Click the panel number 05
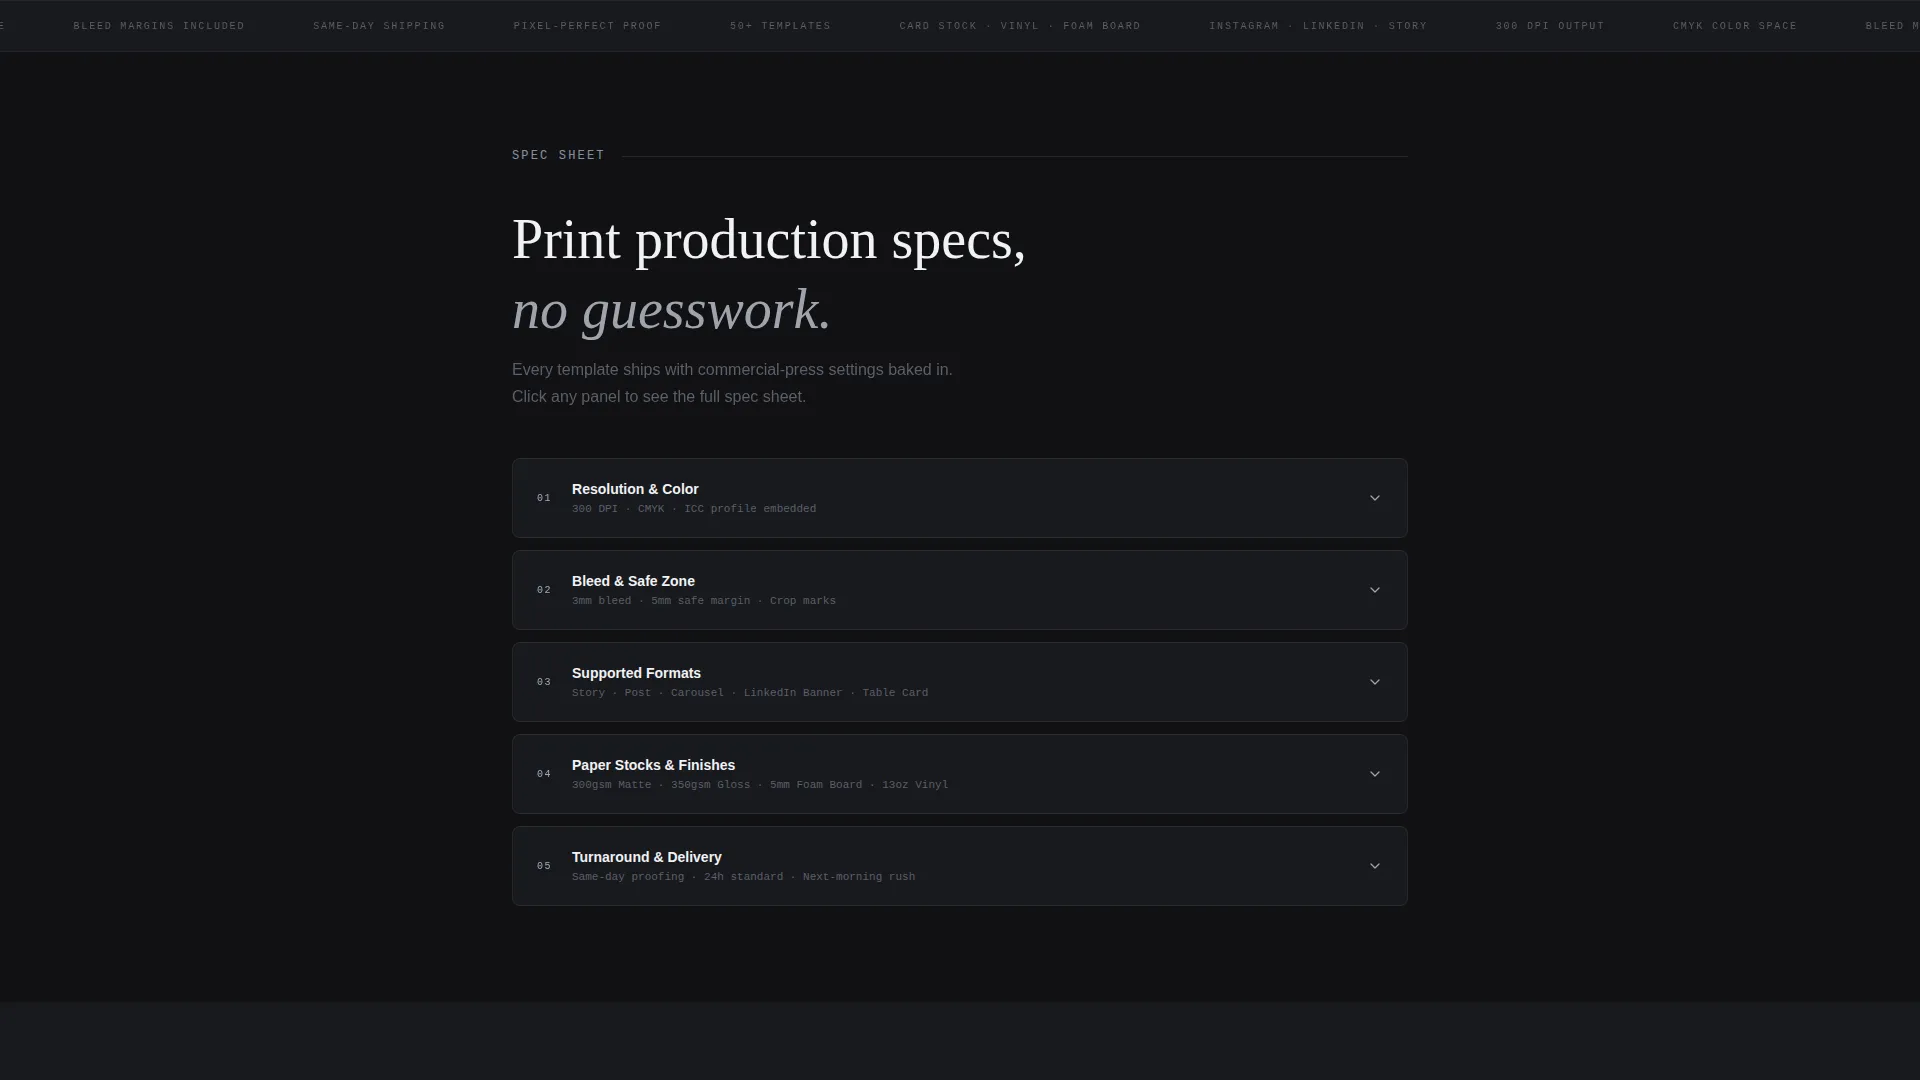The image size is (1920, 1080). coord(544,866)
